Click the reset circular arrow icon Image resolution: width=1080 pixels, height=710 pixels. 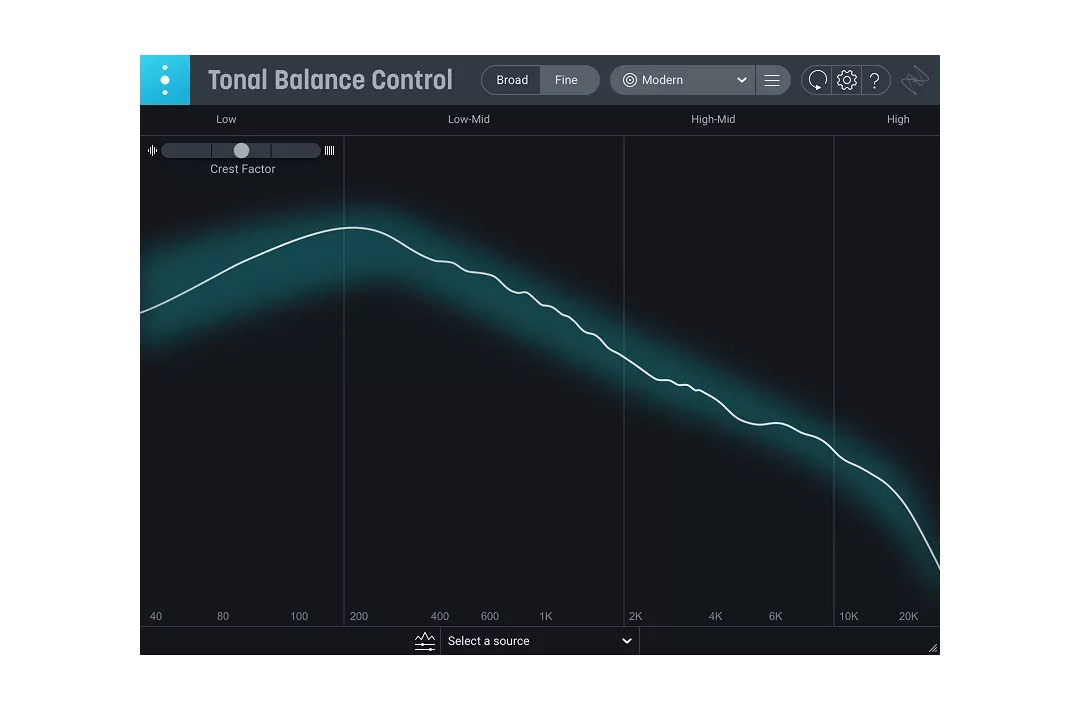tap(817, 80)
